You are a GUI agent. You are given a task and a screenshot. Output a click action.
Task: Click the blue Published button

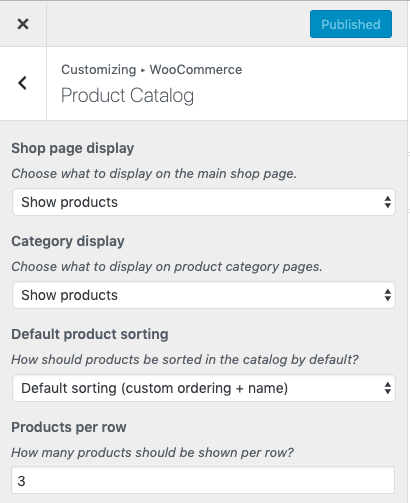point(351,24)
